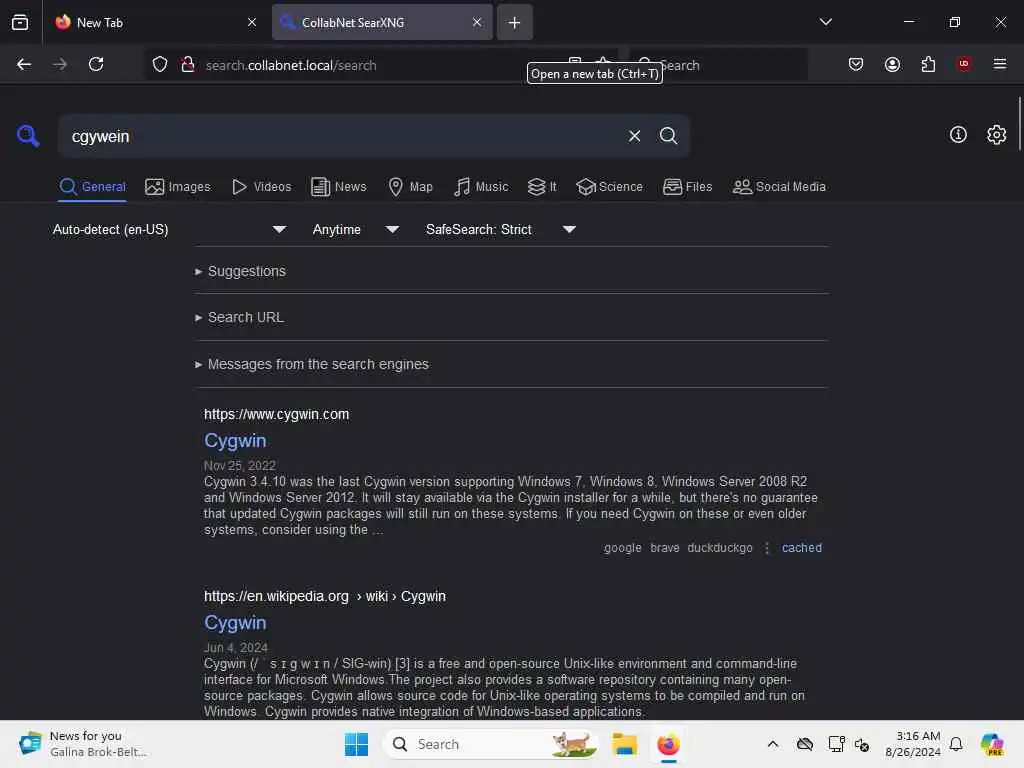The image size is (1024, 768).
Task: Select the Science search category
Action: click(x=609, y=187)
